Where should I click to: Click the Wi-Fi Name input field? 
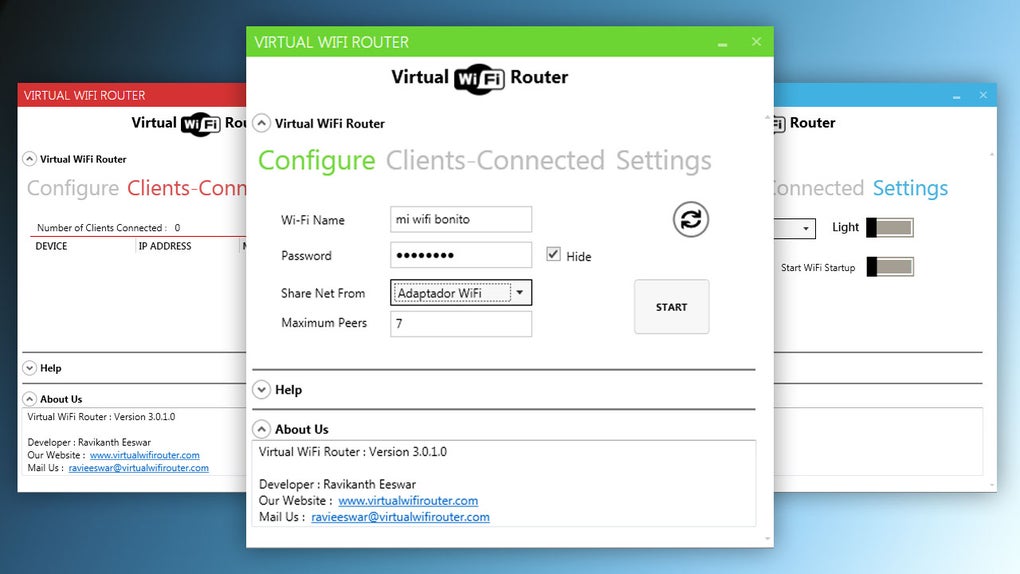[461, 219]
